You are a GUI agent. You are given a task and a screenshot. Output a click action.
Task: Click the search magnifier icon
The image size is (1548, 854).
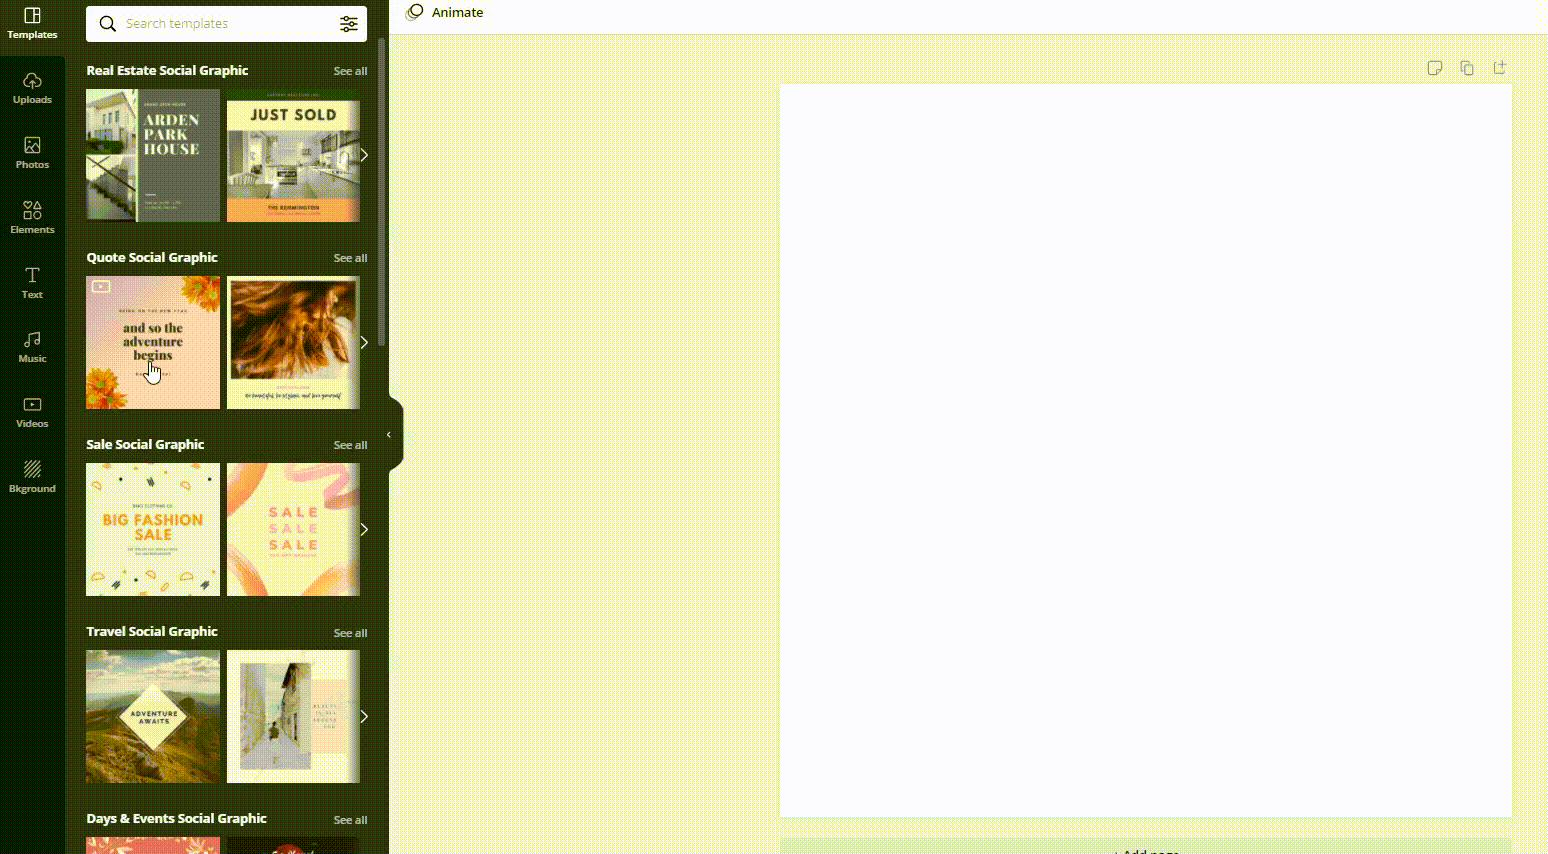107,24
